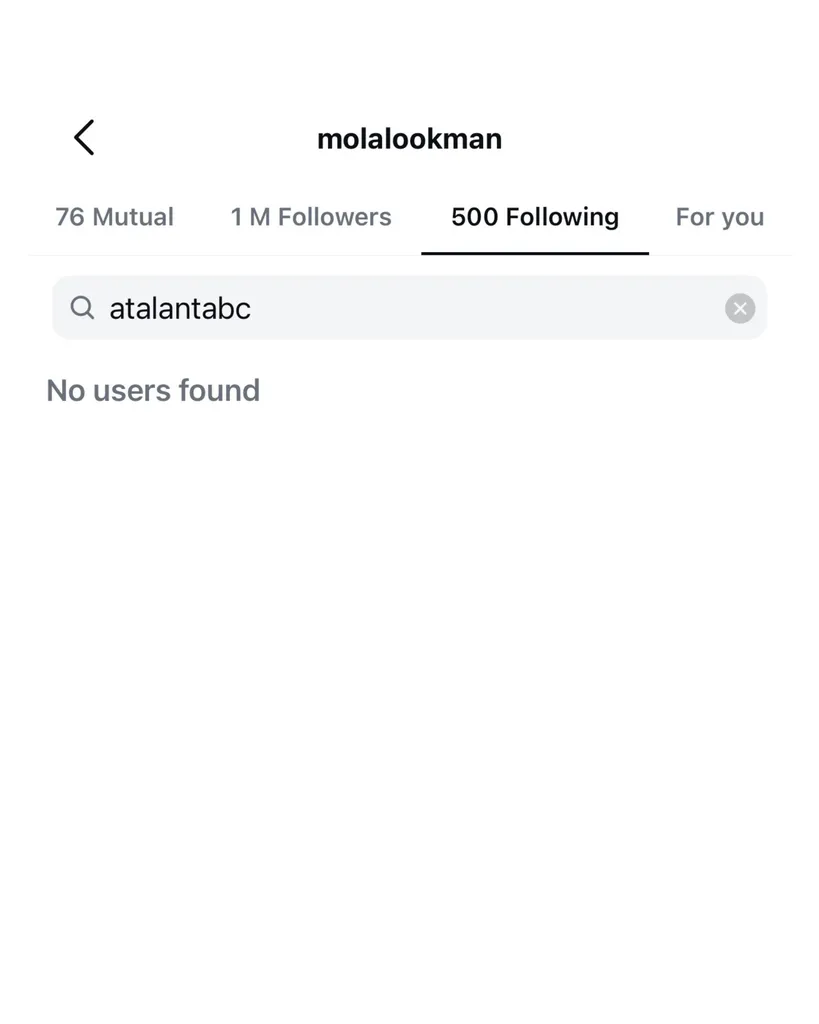819x1024 pixels.
Task: Click the molalookman username title
Action: pyautogui.click(x=409, y=139)
